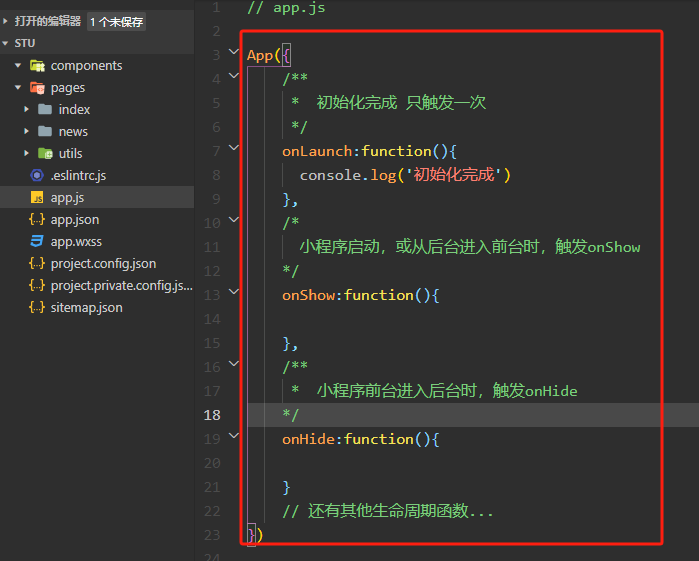The height and width of the screenshot is (561, 699).
Task: Fold the onShow function at line 13
Action: click(x=234, y=292)
